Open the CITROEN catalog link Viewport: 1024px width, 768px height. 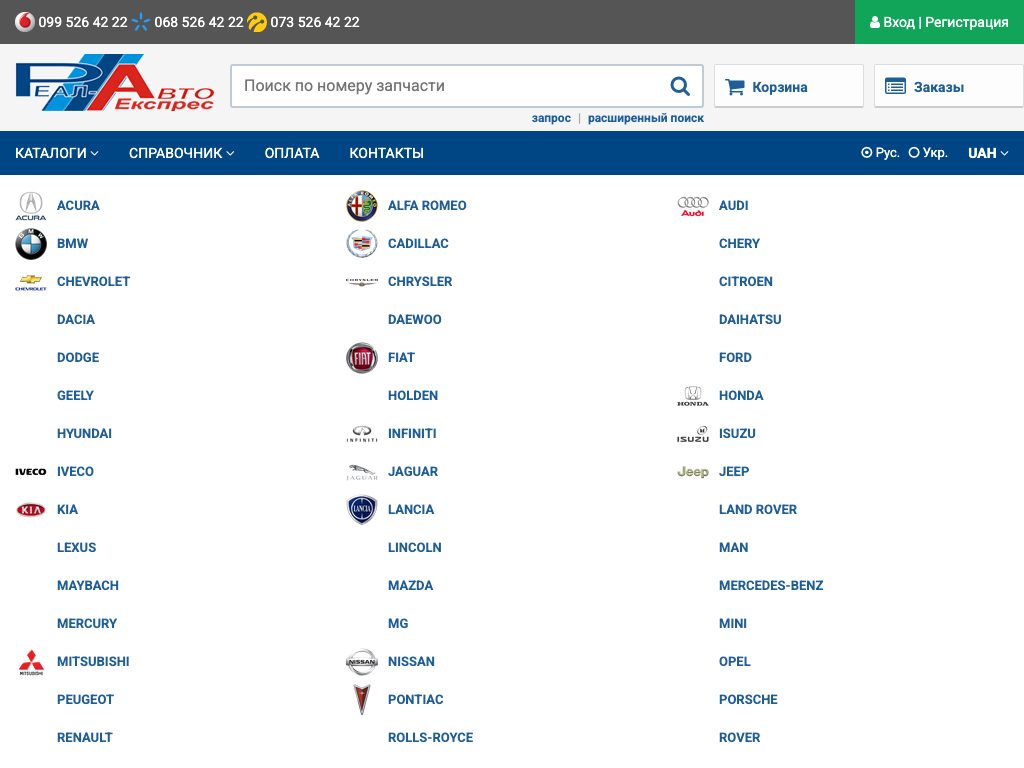745,281
